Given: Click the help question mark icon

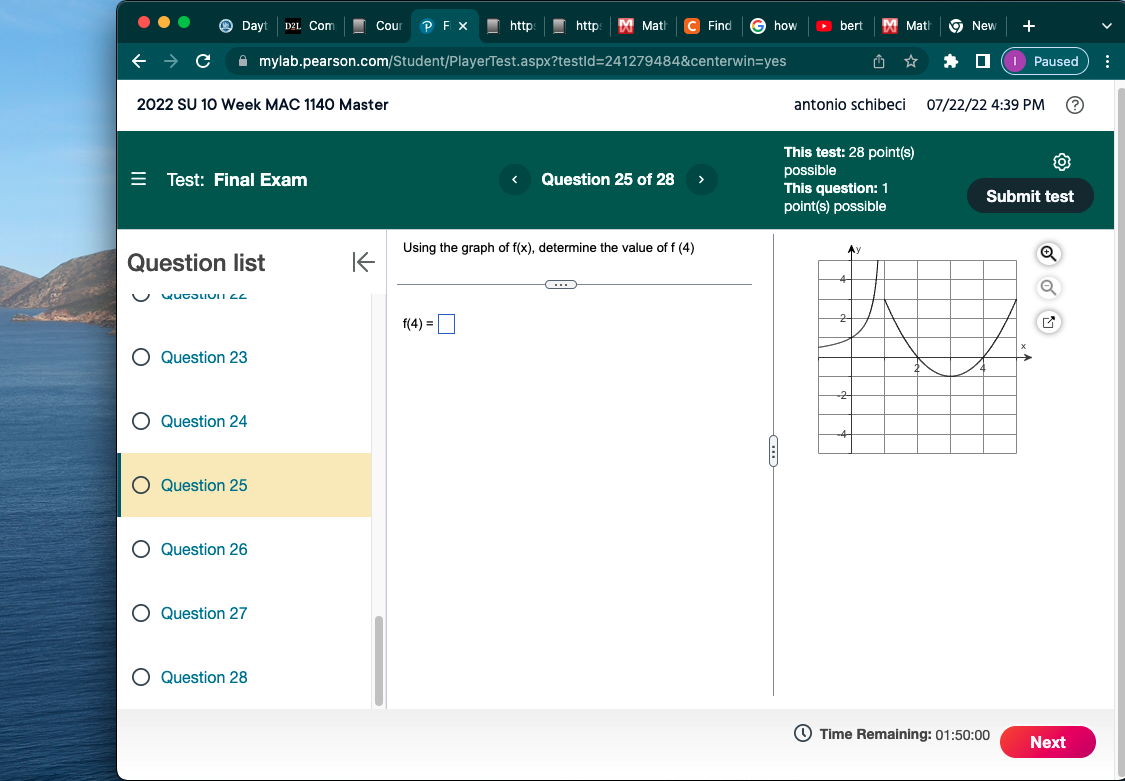Looking at the screenshot, I should click(x=1074, y=104).
